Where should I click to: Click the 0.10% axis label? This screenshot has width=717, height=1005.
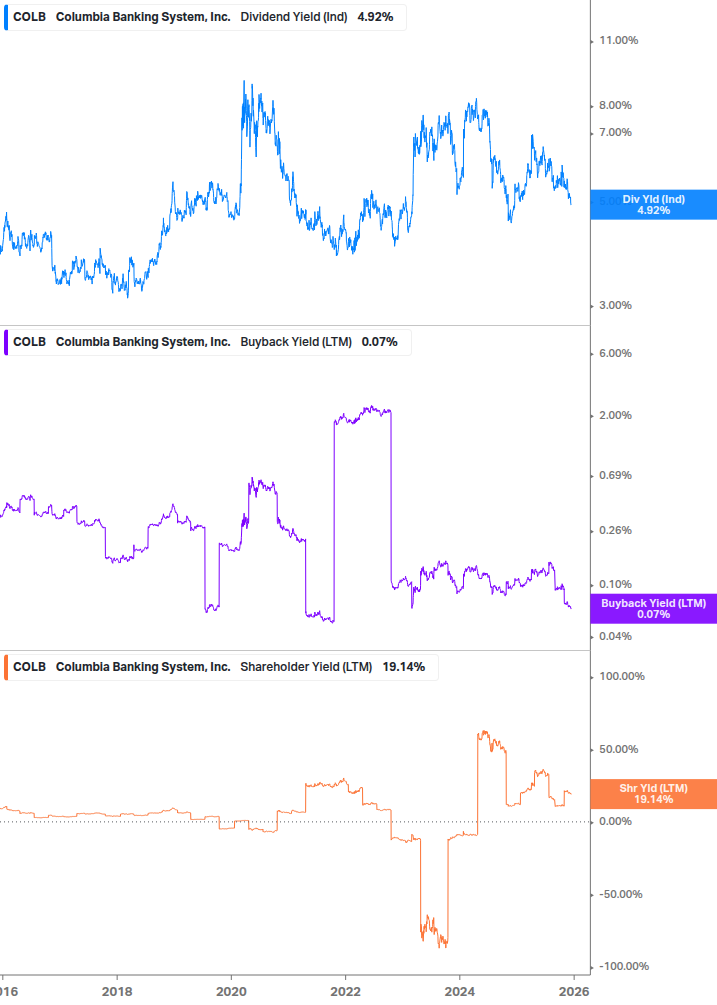pos(615,585)
